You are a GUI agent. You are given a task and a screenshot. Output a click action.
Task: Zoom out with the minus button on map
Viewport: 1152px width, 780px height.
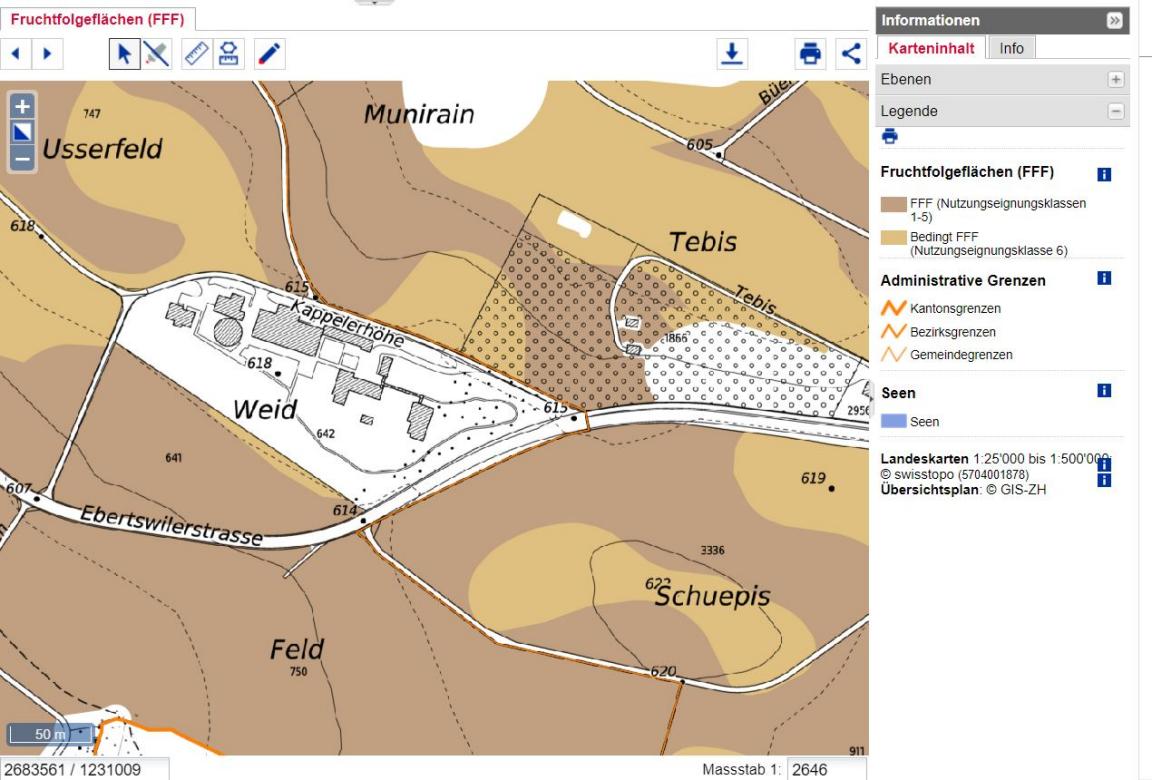coord(21,156)
